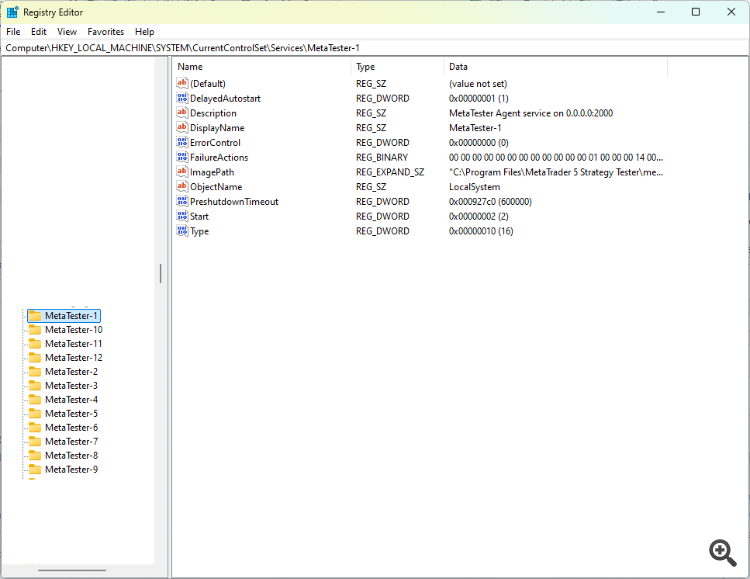Click the DelayedAutostart DWORD icon
This screenshot has height=579, width=750.
[182, 98]
